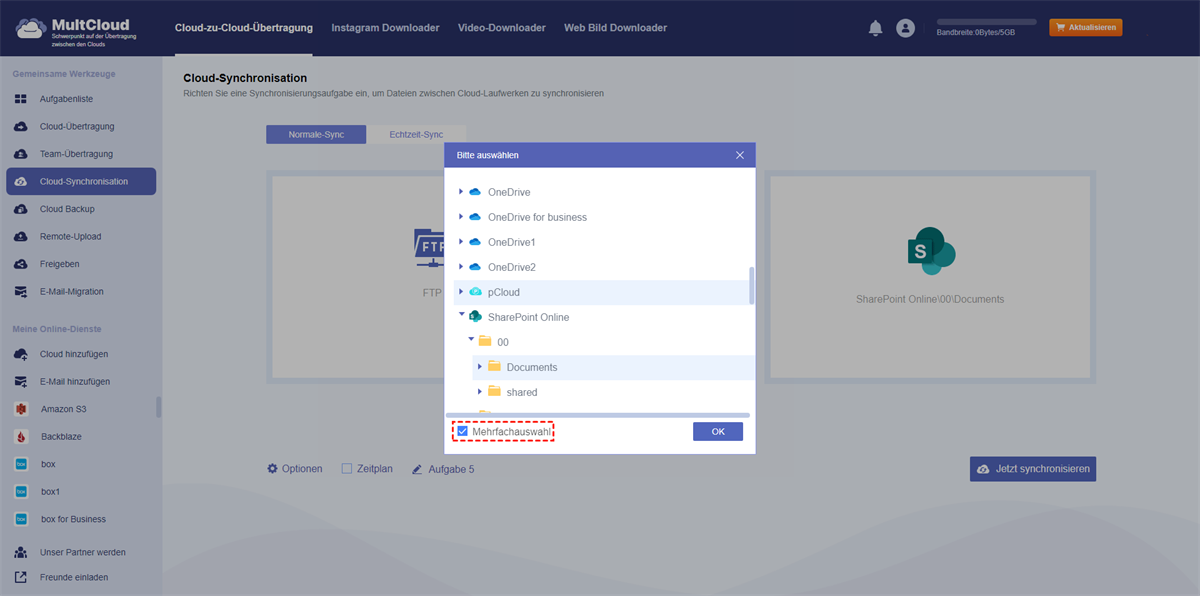Click the notification bell icon
The width and height of the screenshot is (1200, 596).
point(876,28)
